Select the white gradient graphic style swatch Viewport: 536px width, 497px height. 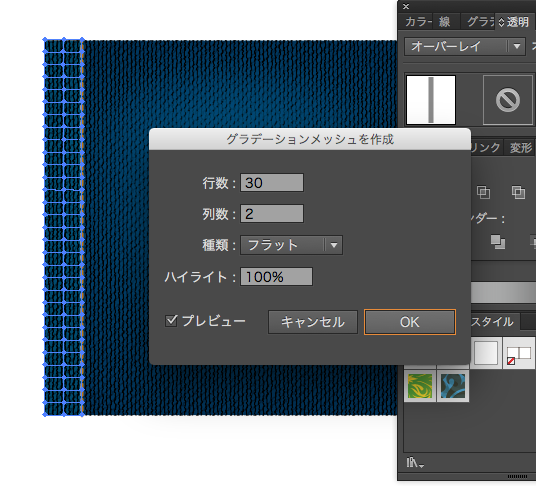tap(486, 353)
